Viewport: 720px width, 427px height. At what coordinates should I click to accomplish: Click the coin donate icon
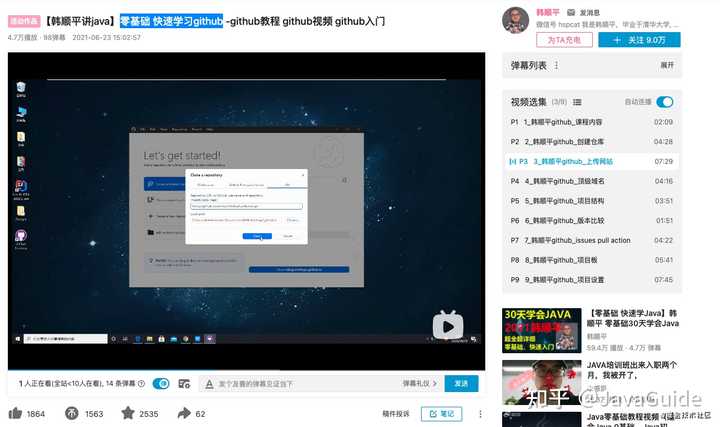click(x=72, y=413)
